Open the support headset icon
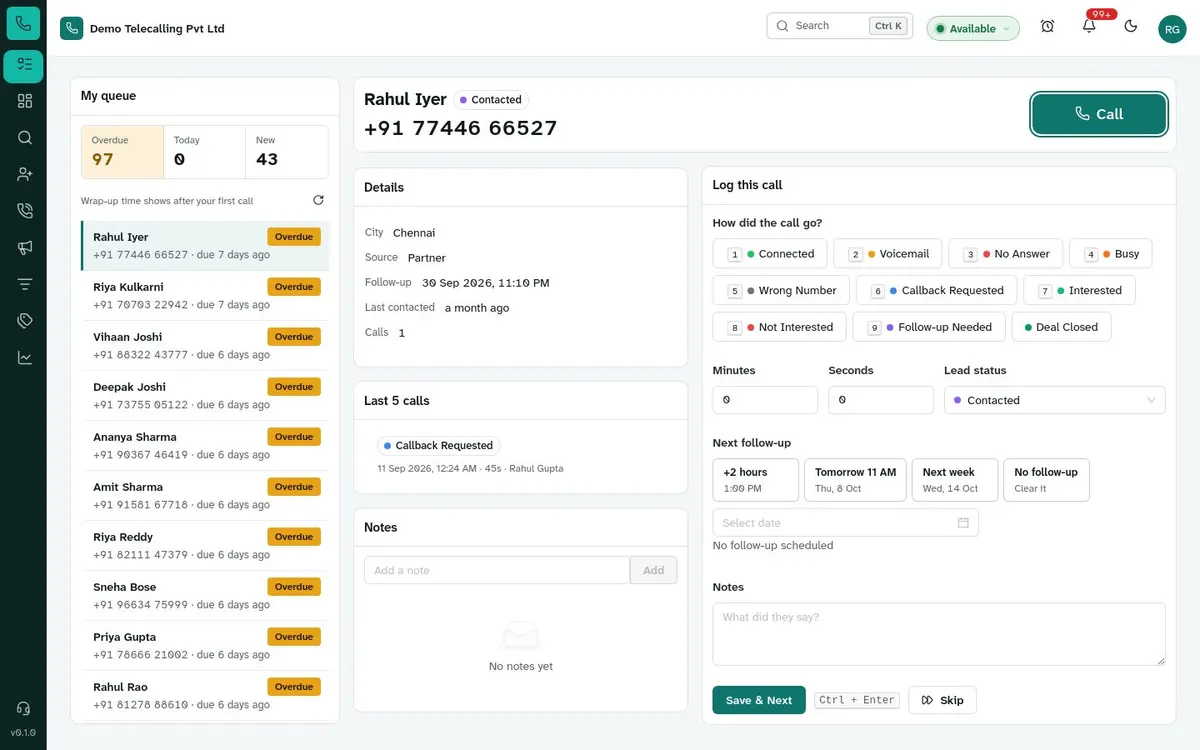Viewport: 1200px width, 750px height. tap(24, 708)
